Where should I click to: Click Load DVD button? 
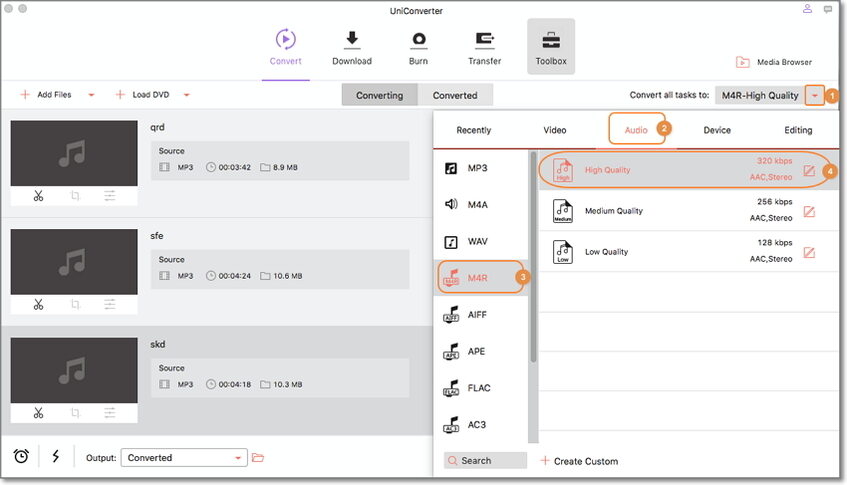tap(143, 95)
